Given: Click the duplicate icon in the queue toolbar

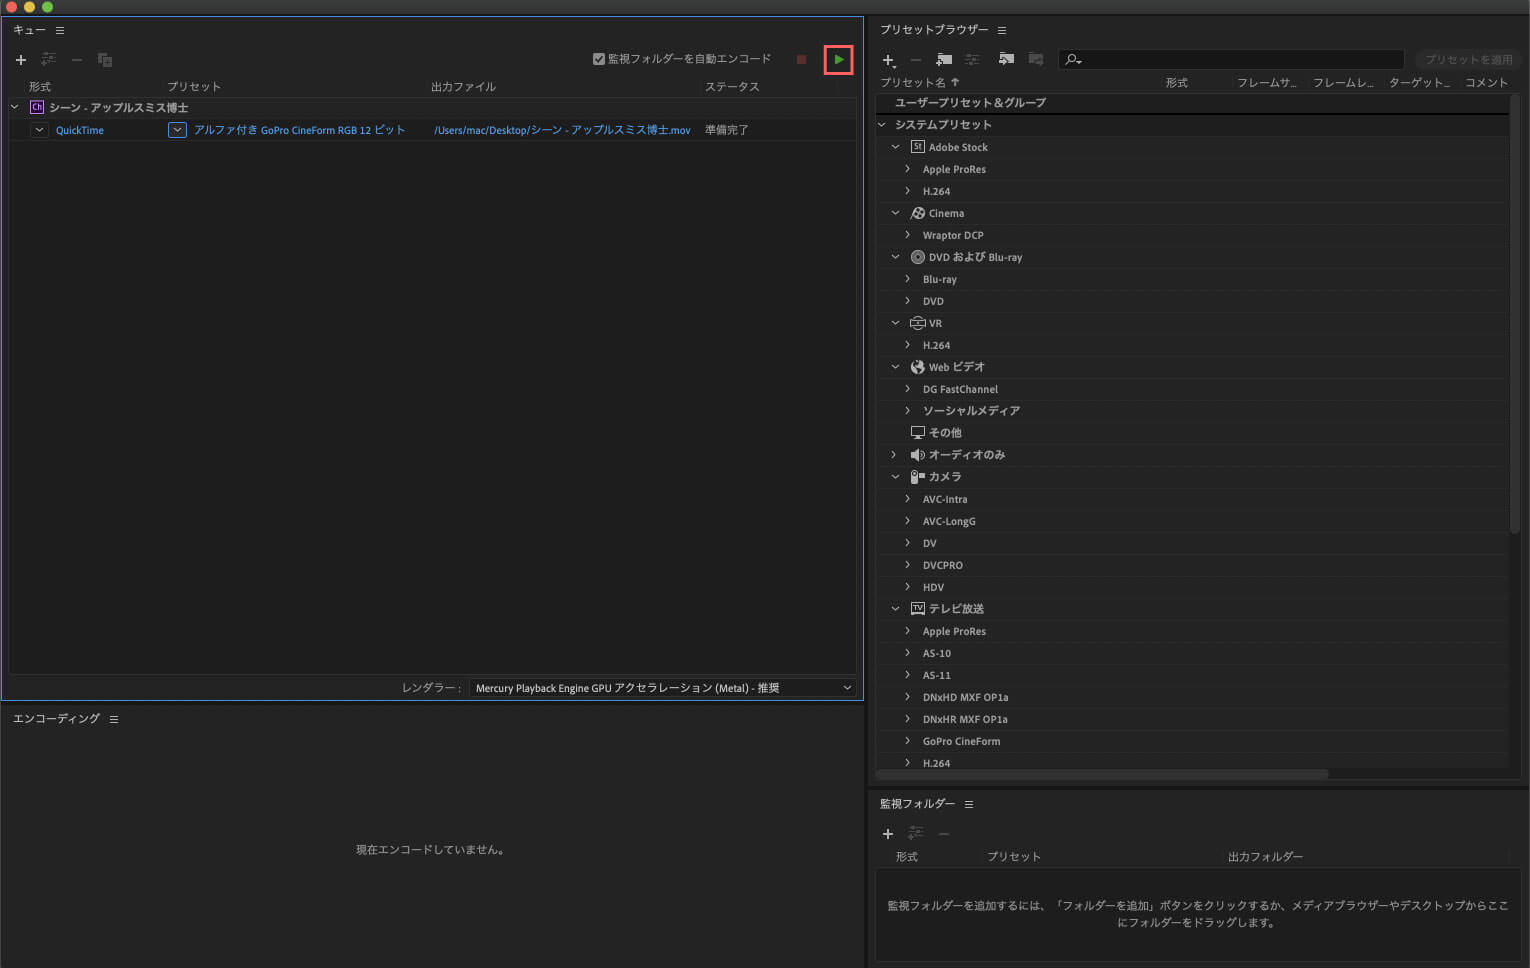Looking at the screenshot, I should (x=105, y=60).
